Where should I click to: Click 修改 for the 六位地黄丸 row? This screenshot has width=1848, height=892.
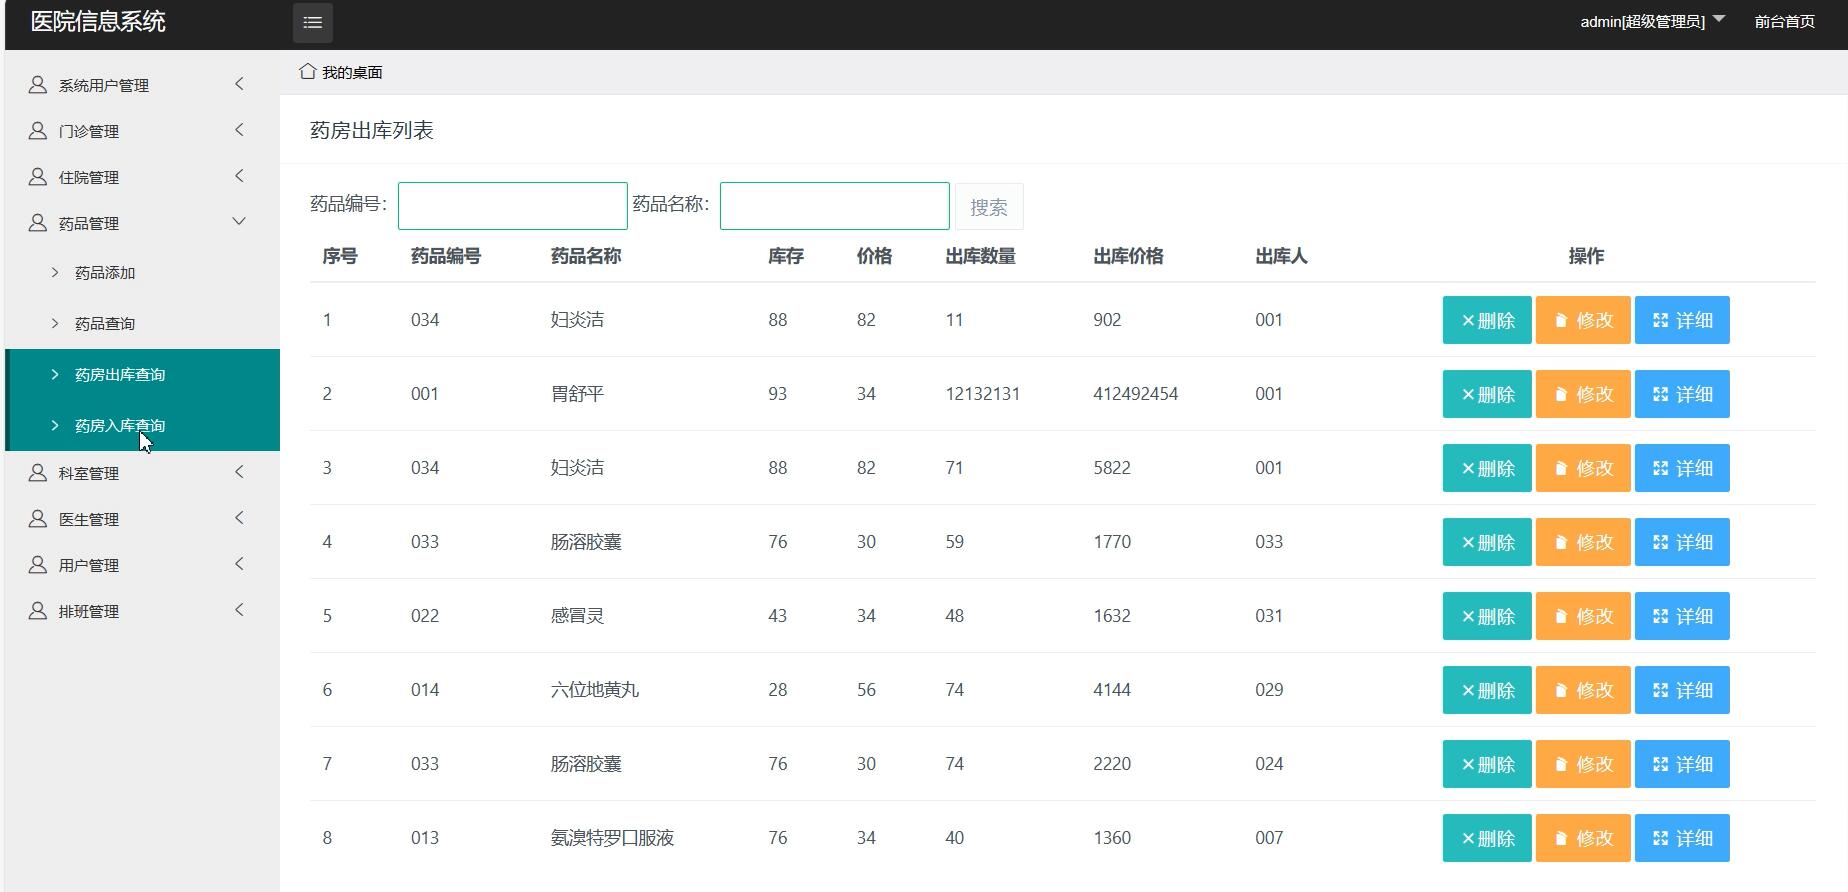tap(1583, 690)
